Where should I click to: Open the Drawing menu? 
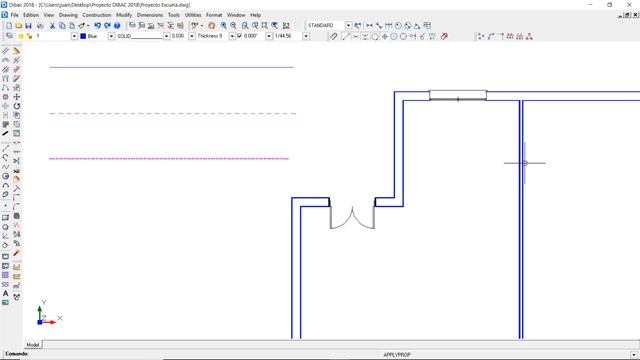point(68,15)
